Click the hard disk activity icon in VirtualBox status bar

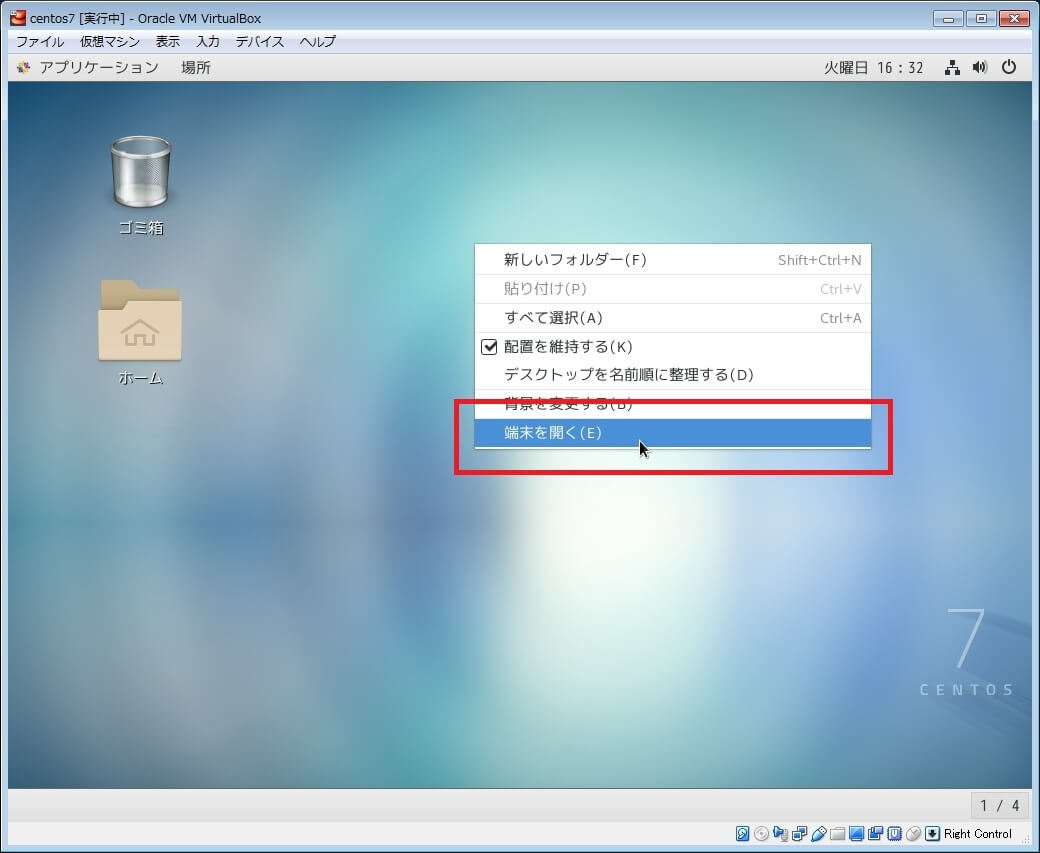742,834
